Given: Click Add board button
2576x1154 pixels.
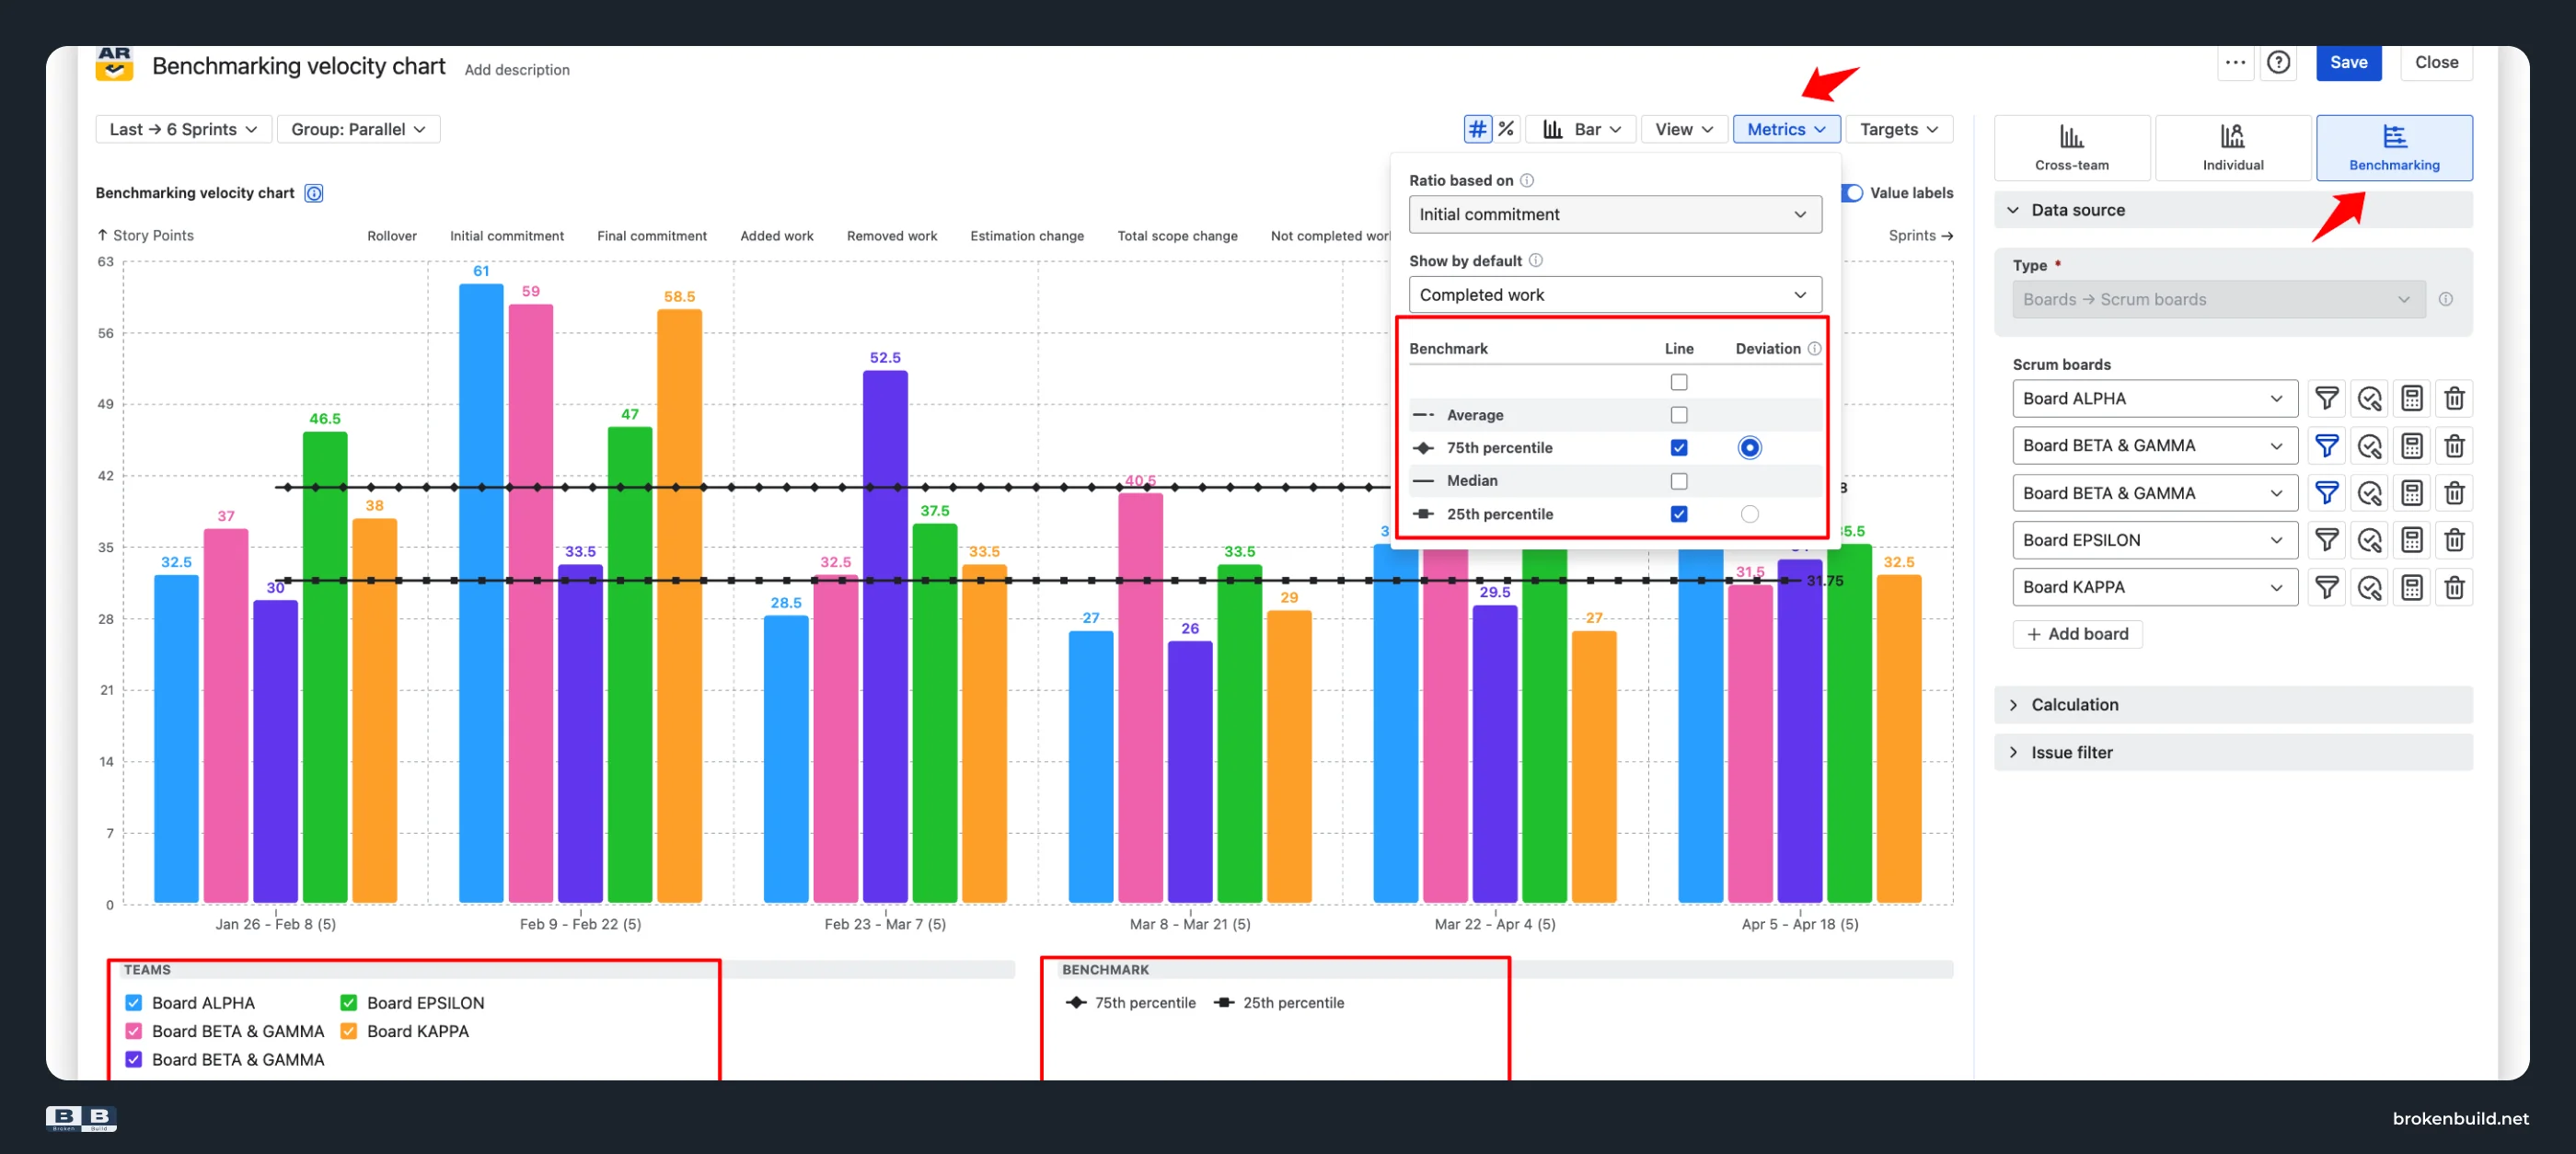Looking at the screenshot, I should click(2077, 634).
